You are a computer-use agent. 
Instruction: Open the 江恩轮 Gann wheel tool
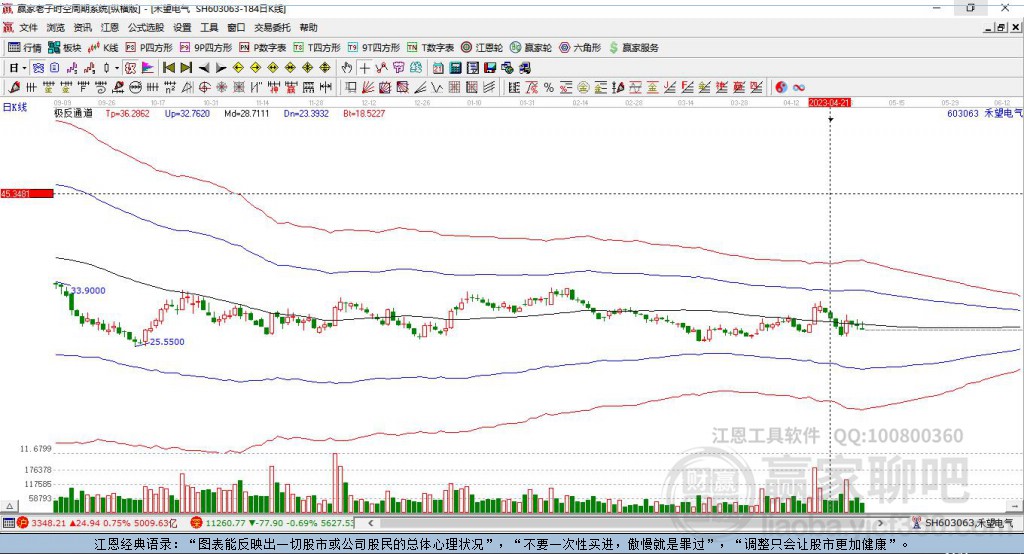coord(482,48)
